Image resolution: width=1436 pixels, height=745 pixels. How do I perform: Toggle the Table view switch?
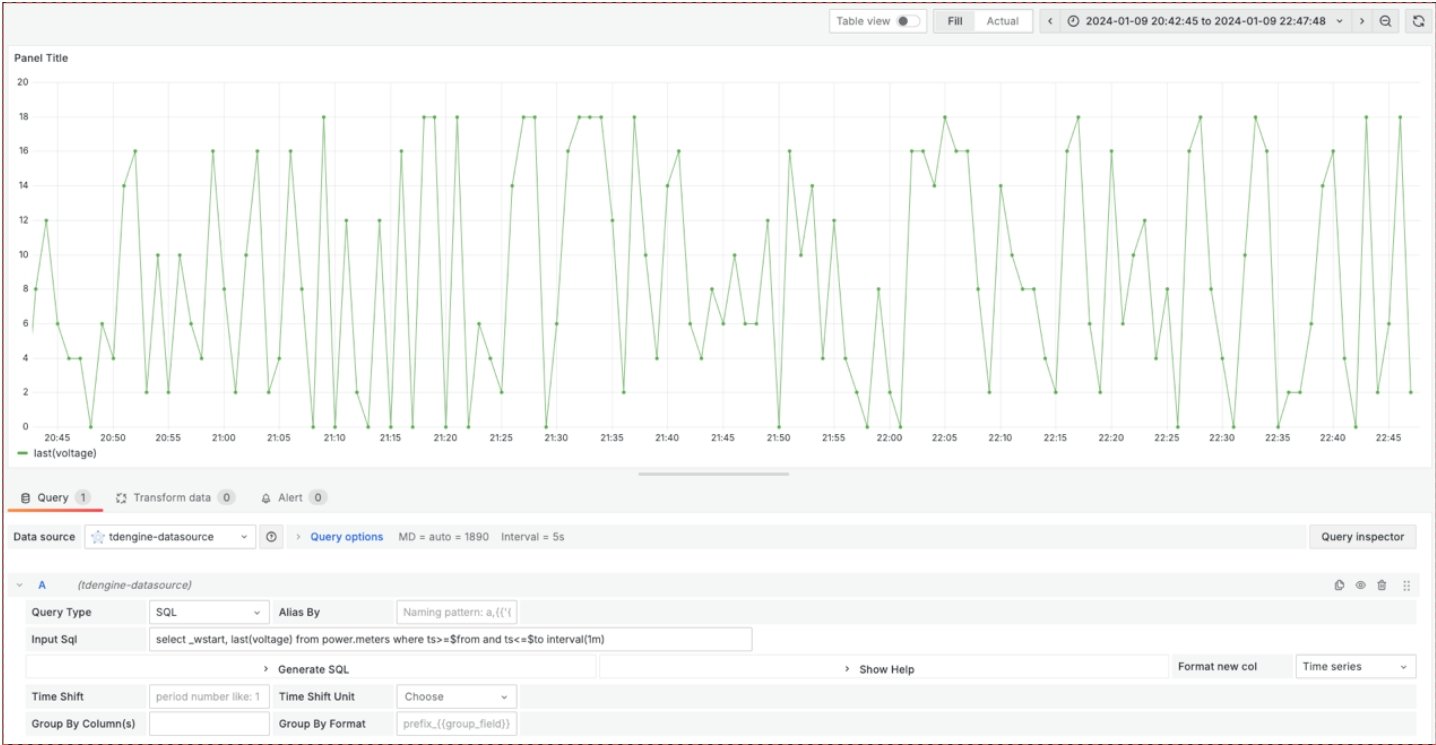907,21
